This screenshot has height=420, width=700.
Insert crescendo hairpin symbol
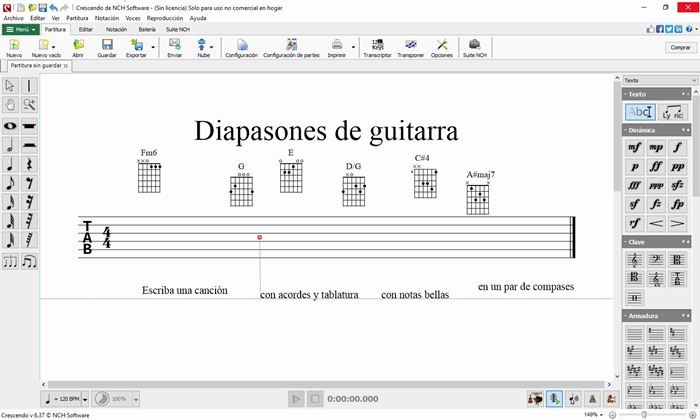point(656,223)
